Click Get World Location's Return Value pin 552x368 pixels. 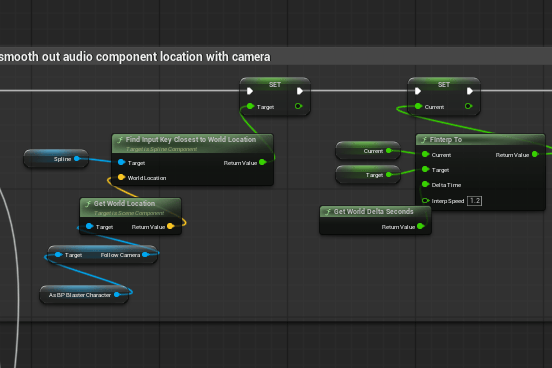tap(170, 226)
